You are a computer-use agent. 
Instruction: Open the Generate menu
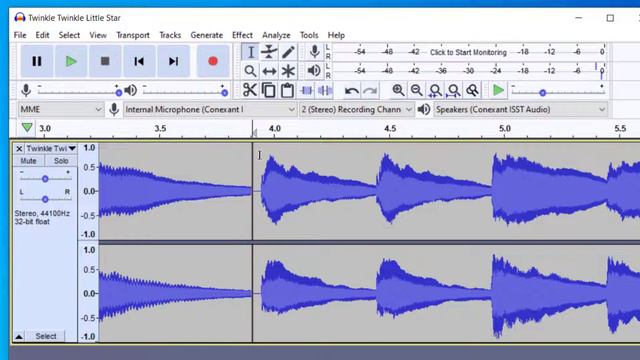[207, 35]
